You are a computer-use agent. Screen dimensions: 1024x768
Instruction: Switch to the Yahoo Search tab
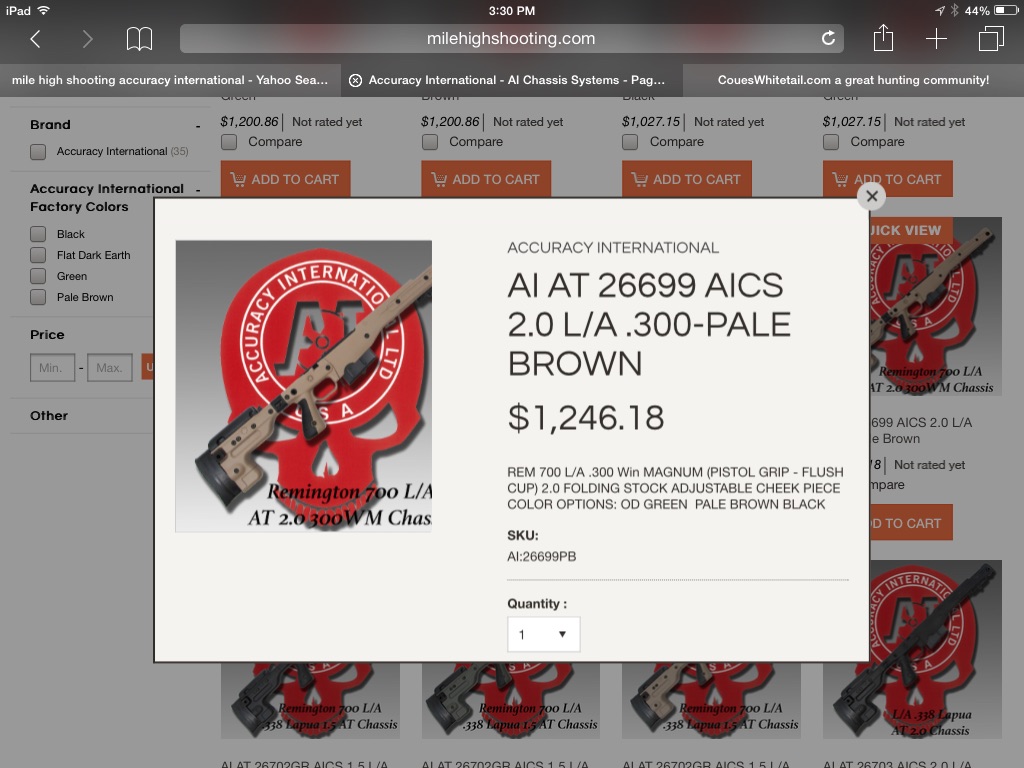[170, 80]
